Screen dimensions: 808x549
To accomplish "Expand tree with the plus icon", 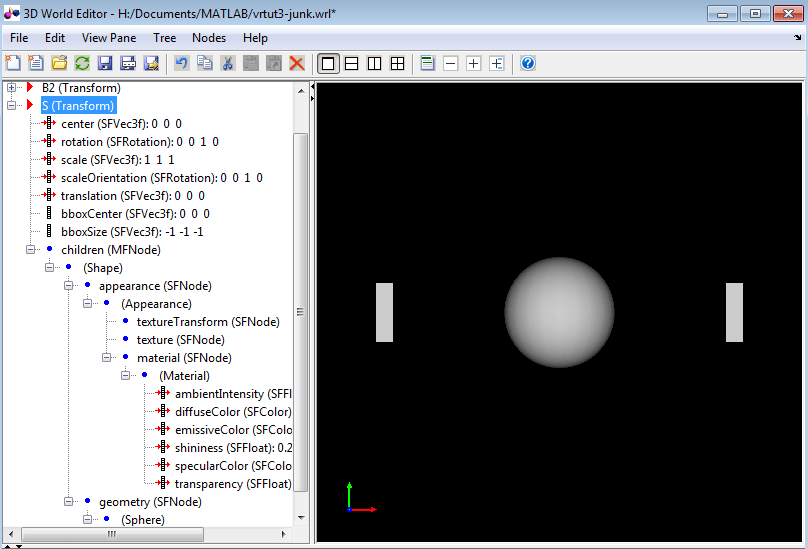I will (x=474, y=63).
